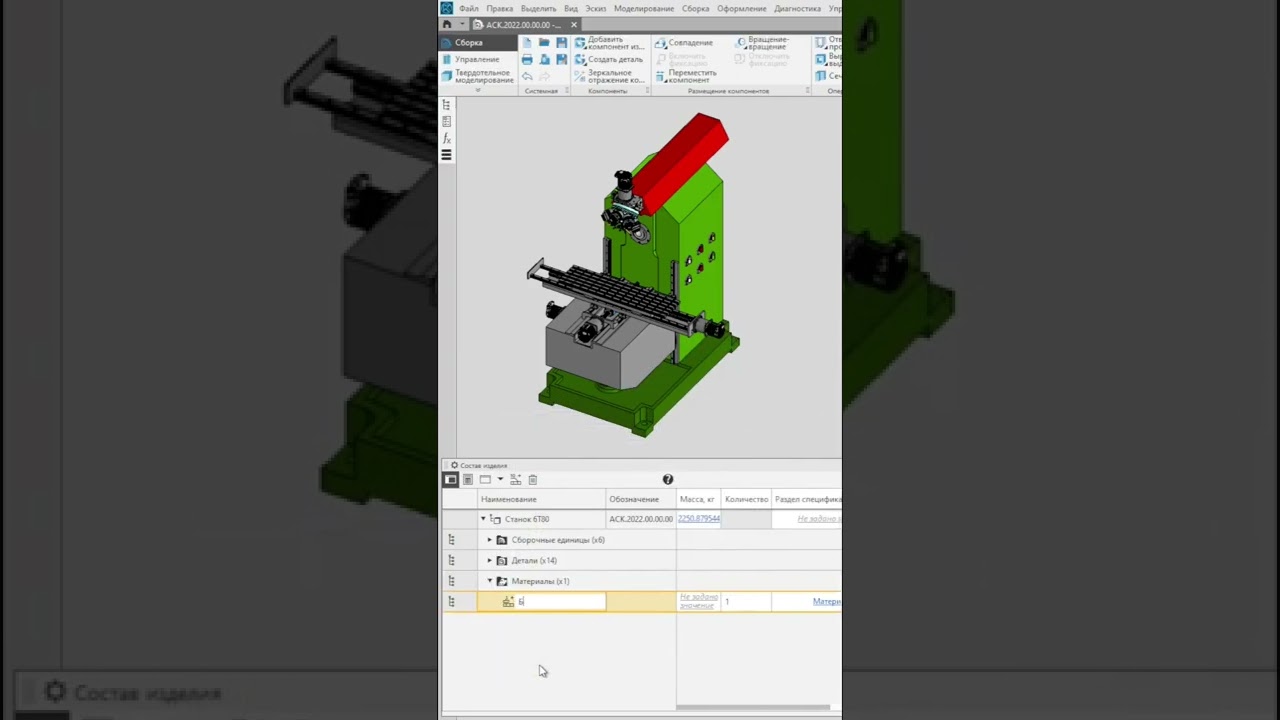The width and height of the screenshot is (1280, 720).
Task: Open the fx variables panel icon
Action: click(446, 138)
